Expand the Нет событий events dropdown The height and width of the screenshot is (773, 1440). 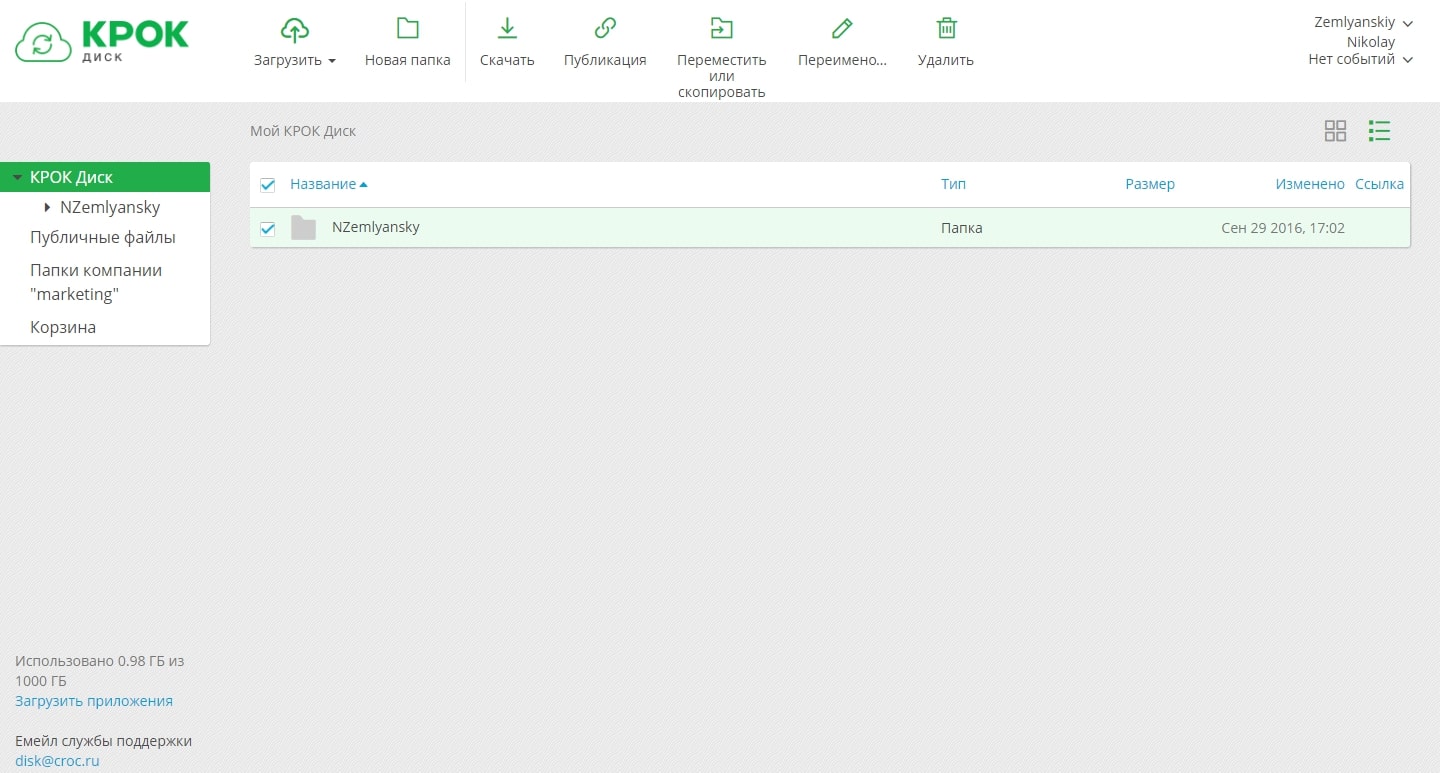pos(1360,59)
